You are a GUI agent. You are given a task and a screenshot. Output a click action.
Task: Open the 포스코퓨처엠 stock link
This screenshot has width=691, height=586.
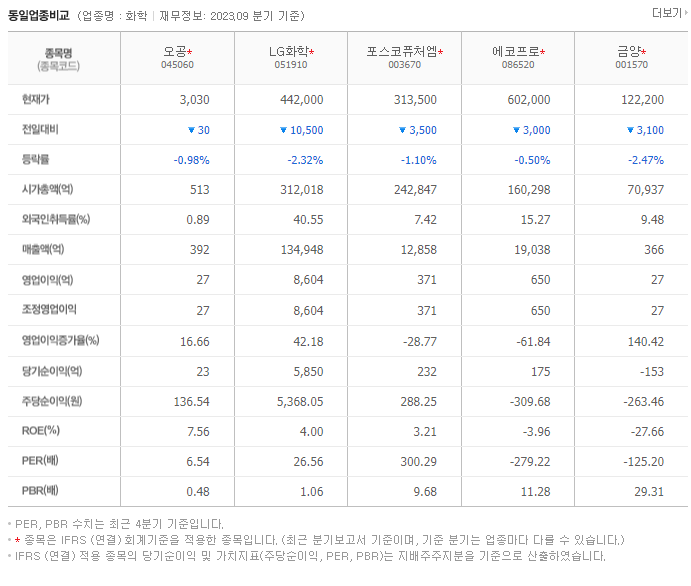402,52
